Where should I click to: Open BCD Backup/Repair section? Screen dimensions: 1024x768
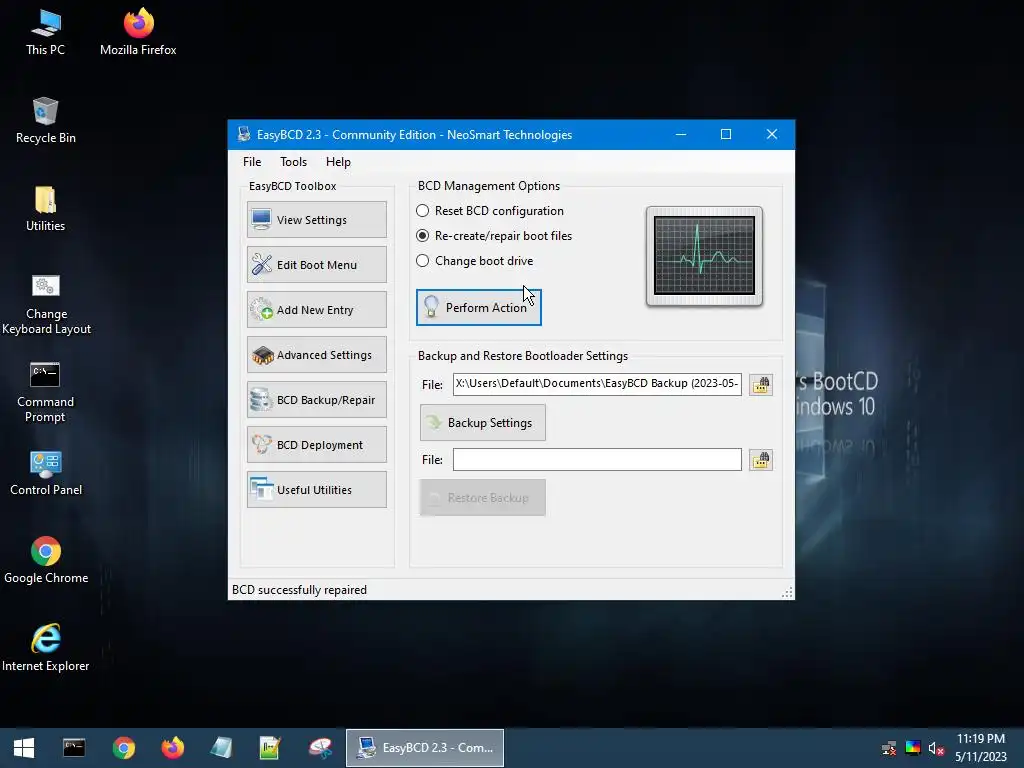(x=317, y=400)
